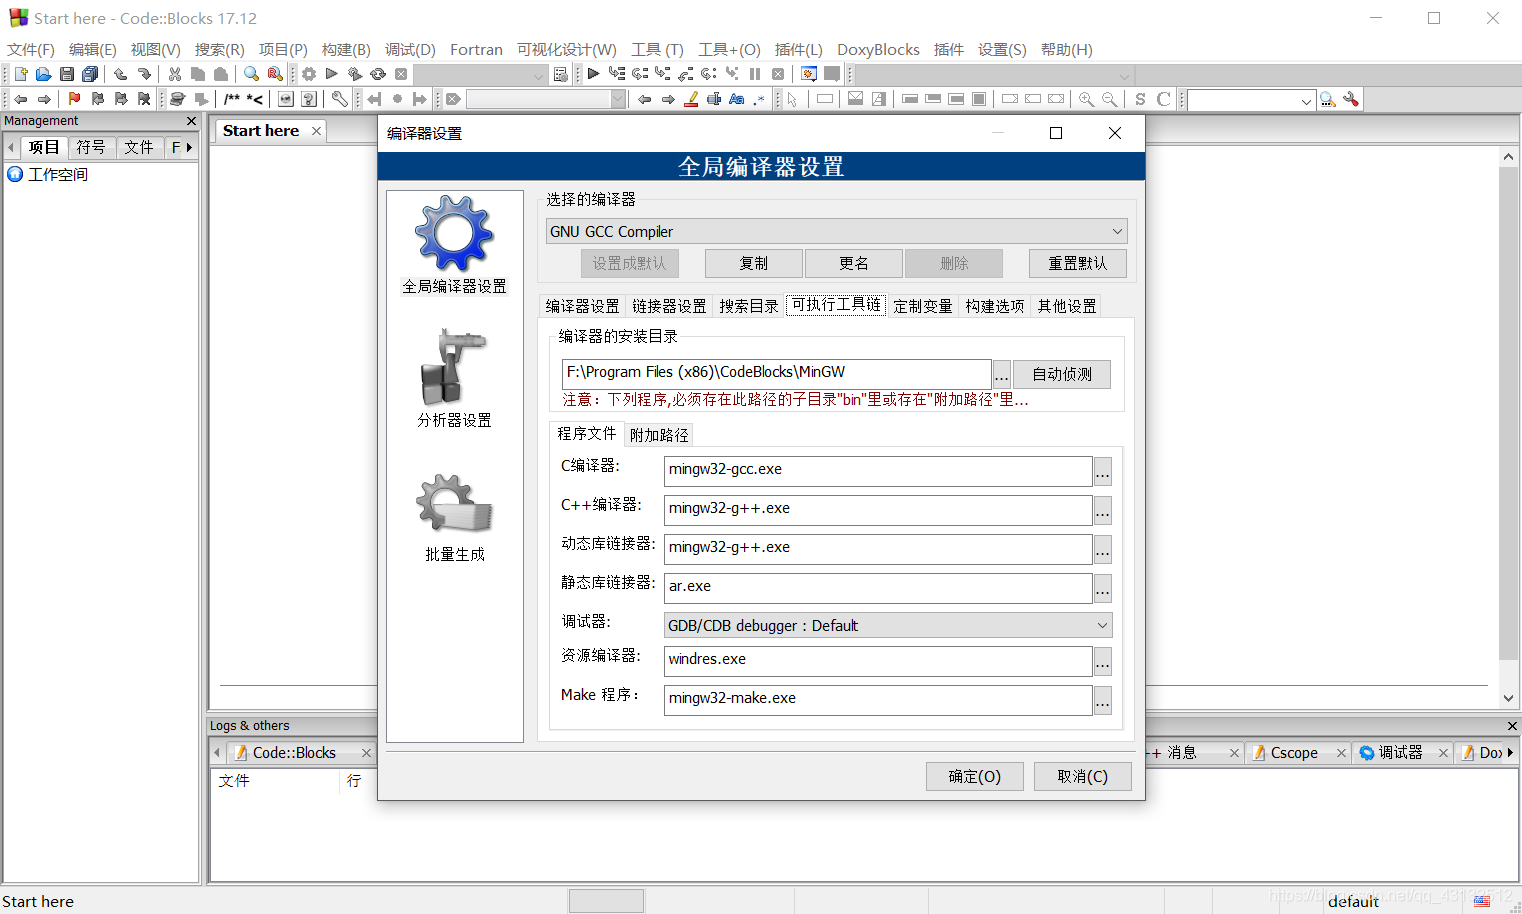Click the Open file folder icon
The height and width of the screenshot is (914, 1522).
43,74
